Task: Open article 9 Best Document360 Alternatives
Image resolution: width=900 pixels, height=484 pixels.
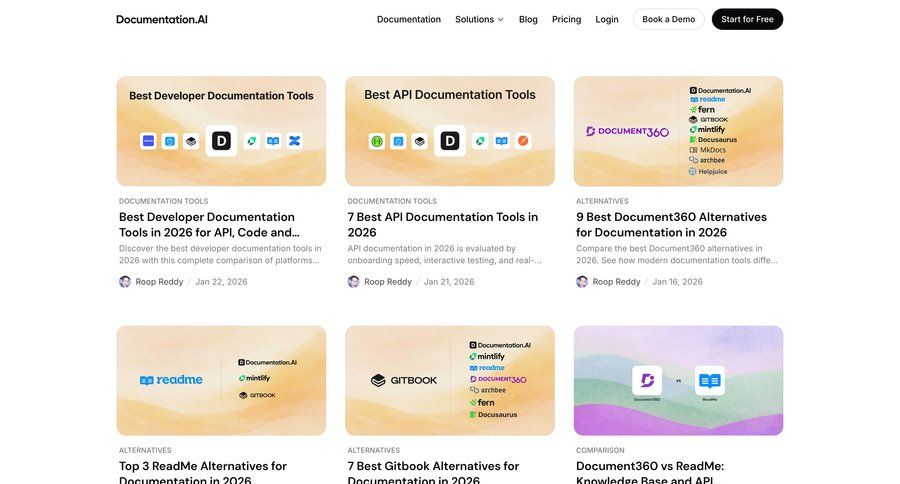Action: (672, 224)
